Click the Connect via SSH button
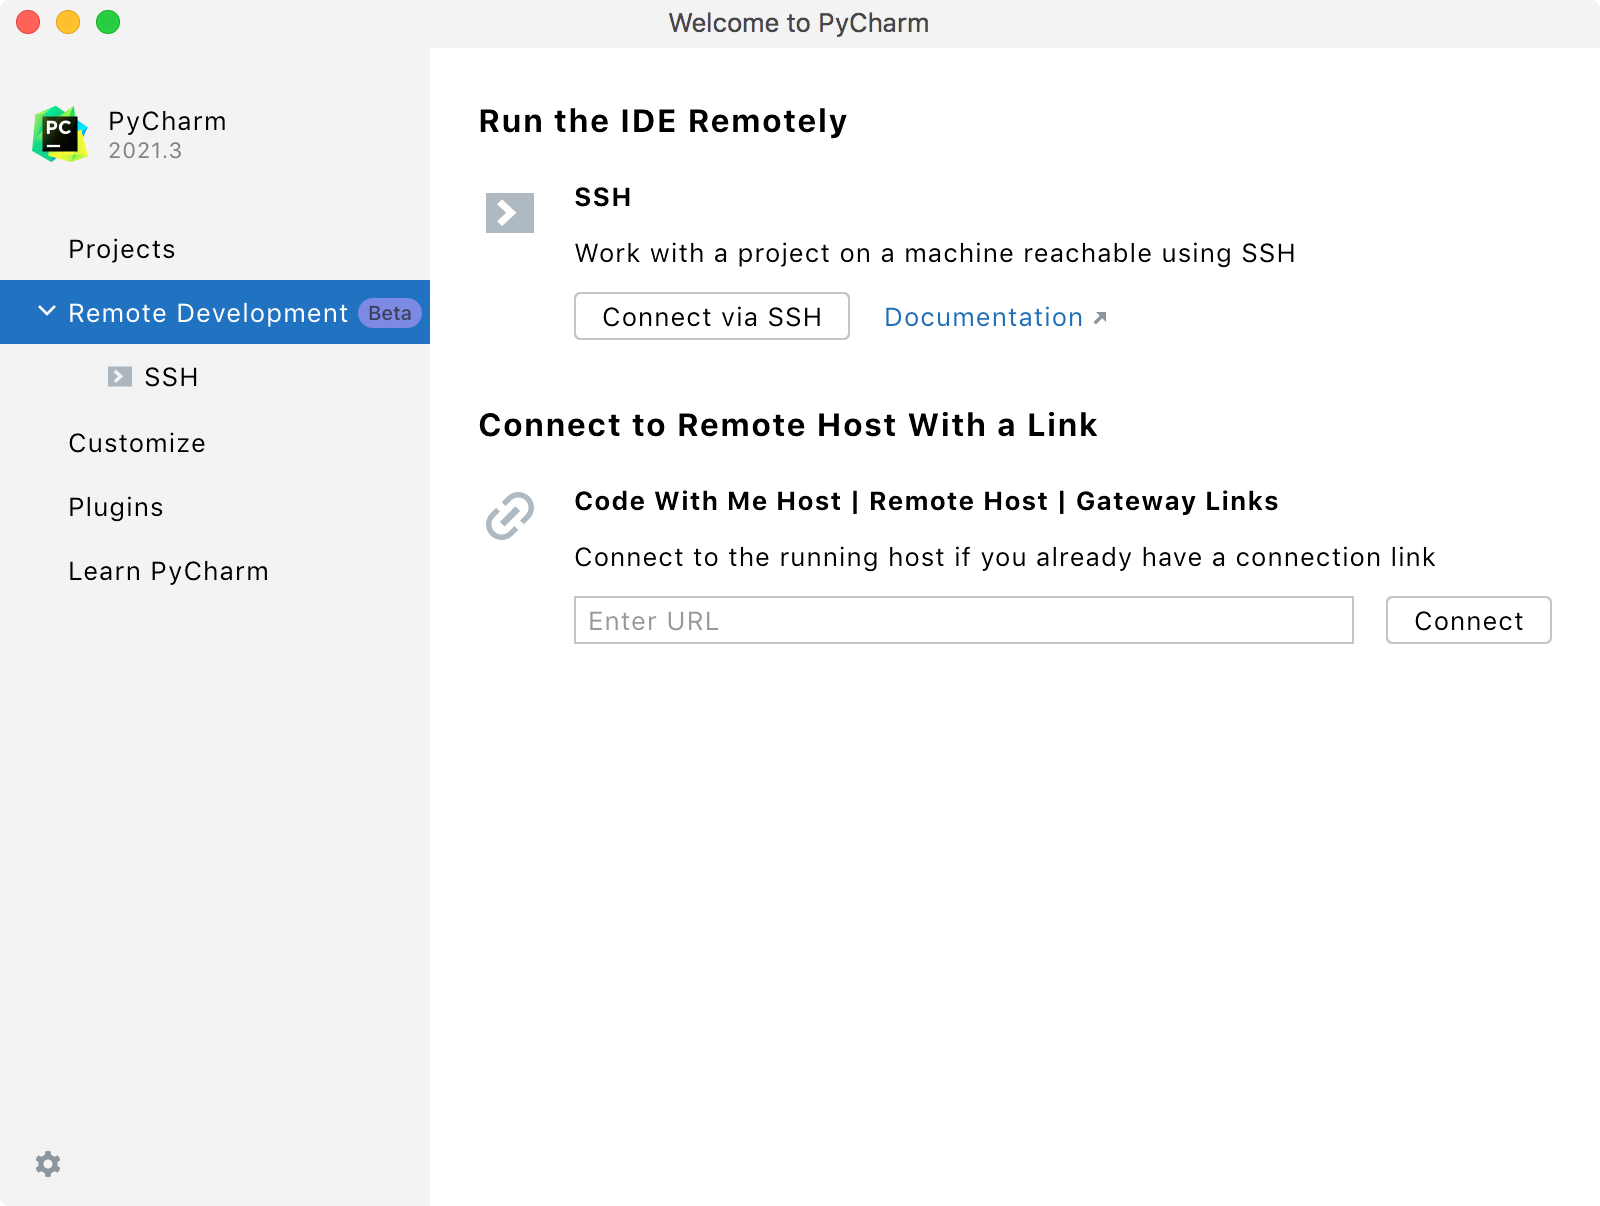 point(711,316)
